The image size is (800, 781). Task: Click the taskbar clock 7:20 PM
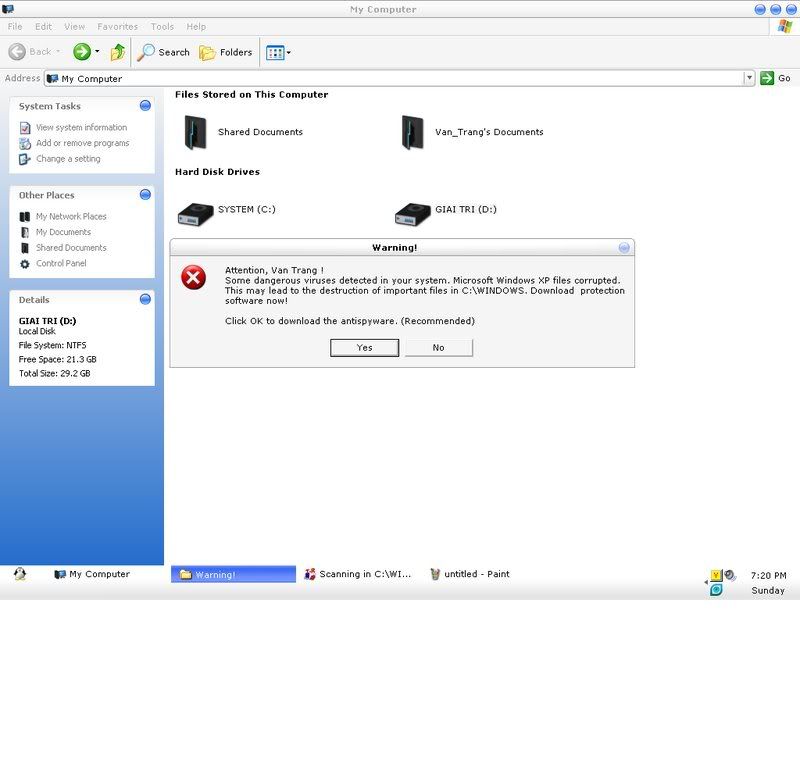click(x=769, y=576)
